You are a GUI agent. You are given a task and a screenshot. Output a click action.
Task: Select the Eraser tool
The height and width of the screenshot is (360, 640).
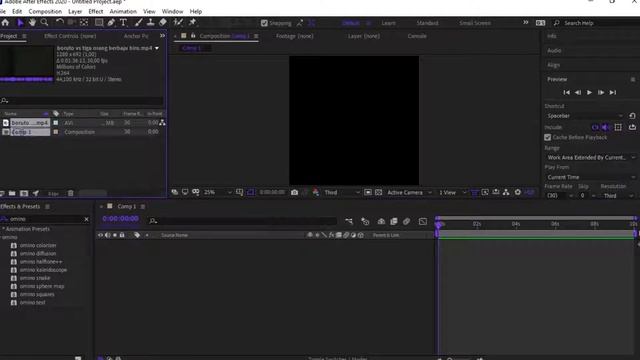click(x=163, y=22)
